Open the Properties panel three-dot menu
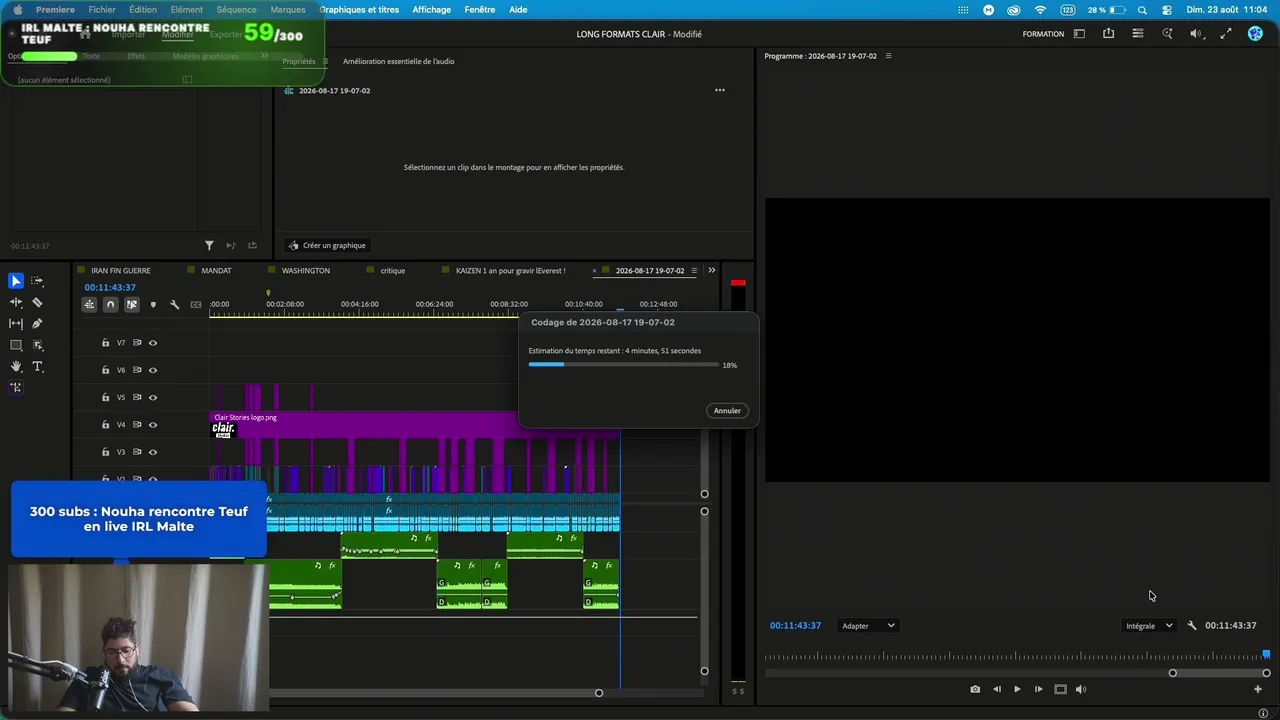The width and height of the screenshot is (1280, 720). 719,90
